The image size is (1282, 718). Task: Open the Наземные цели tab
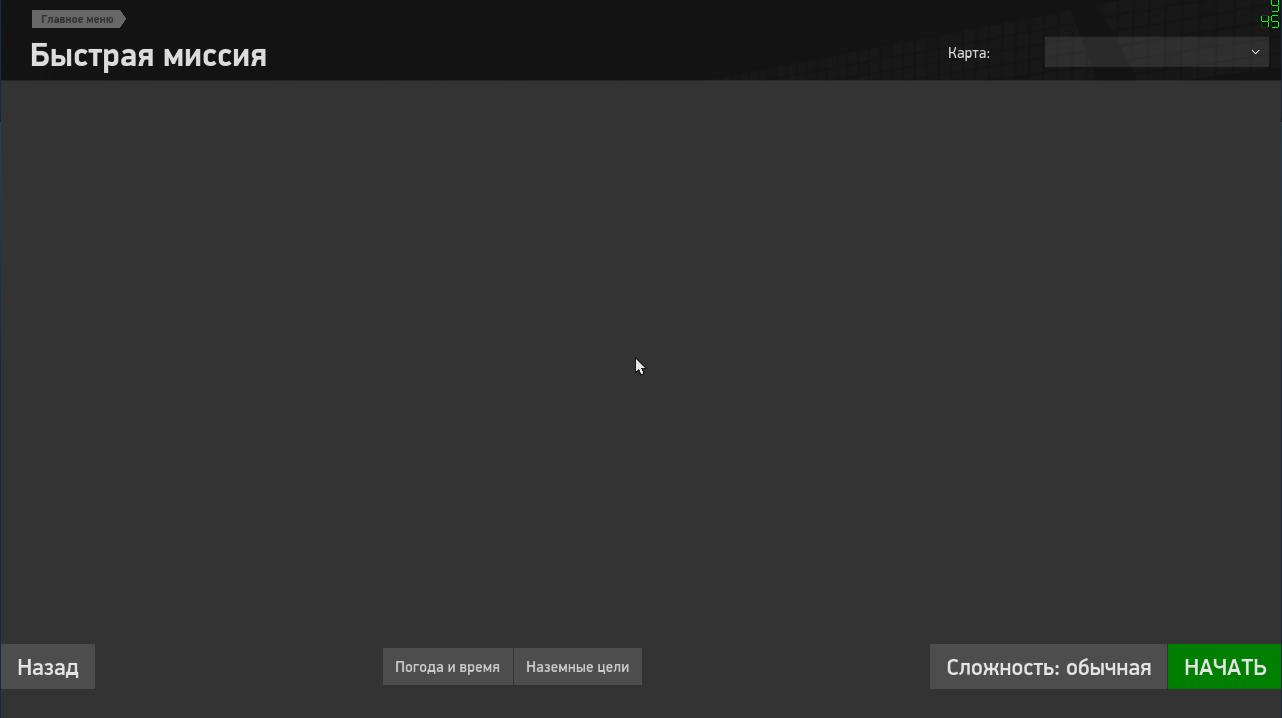(578, 667)
